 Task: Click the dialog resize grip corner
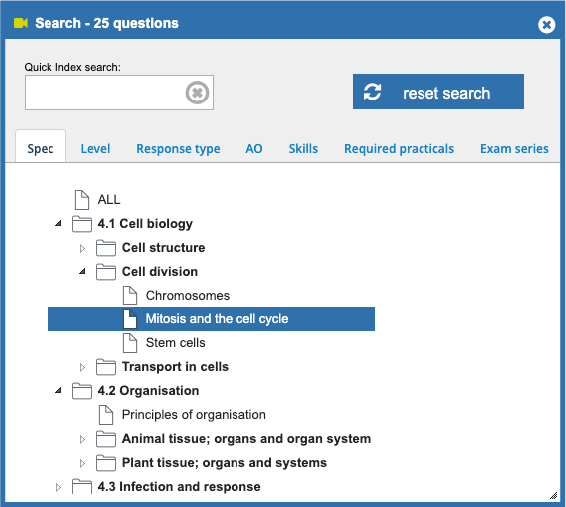(x=553, y=495)
